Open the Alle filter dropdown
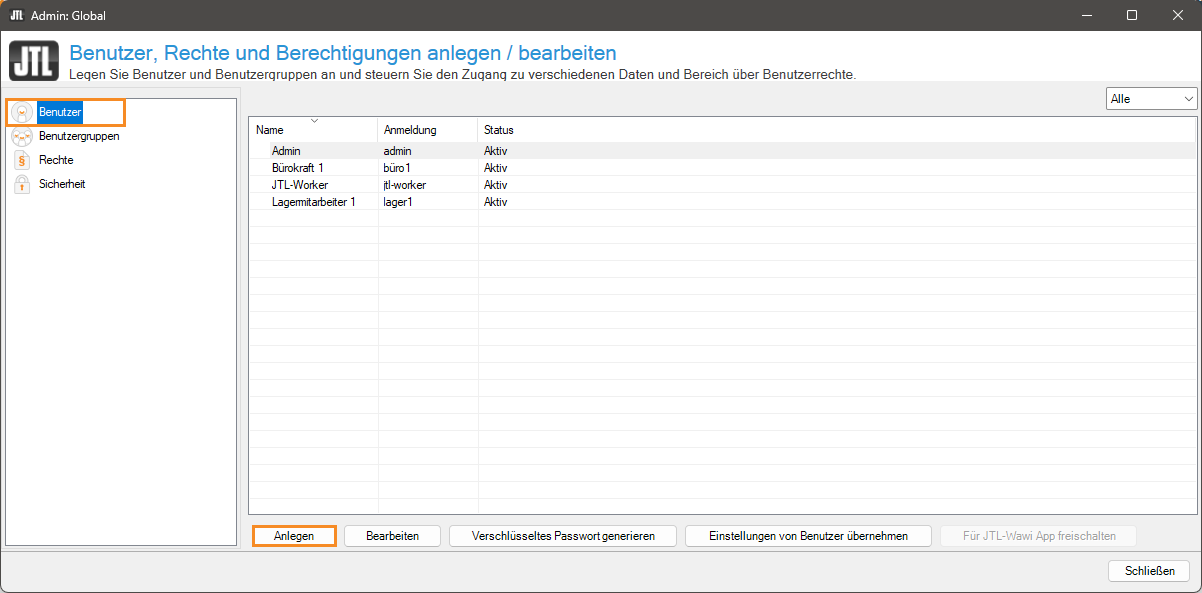The height and width of the screenshot is (593, 1202). [x=1151, y=99]
